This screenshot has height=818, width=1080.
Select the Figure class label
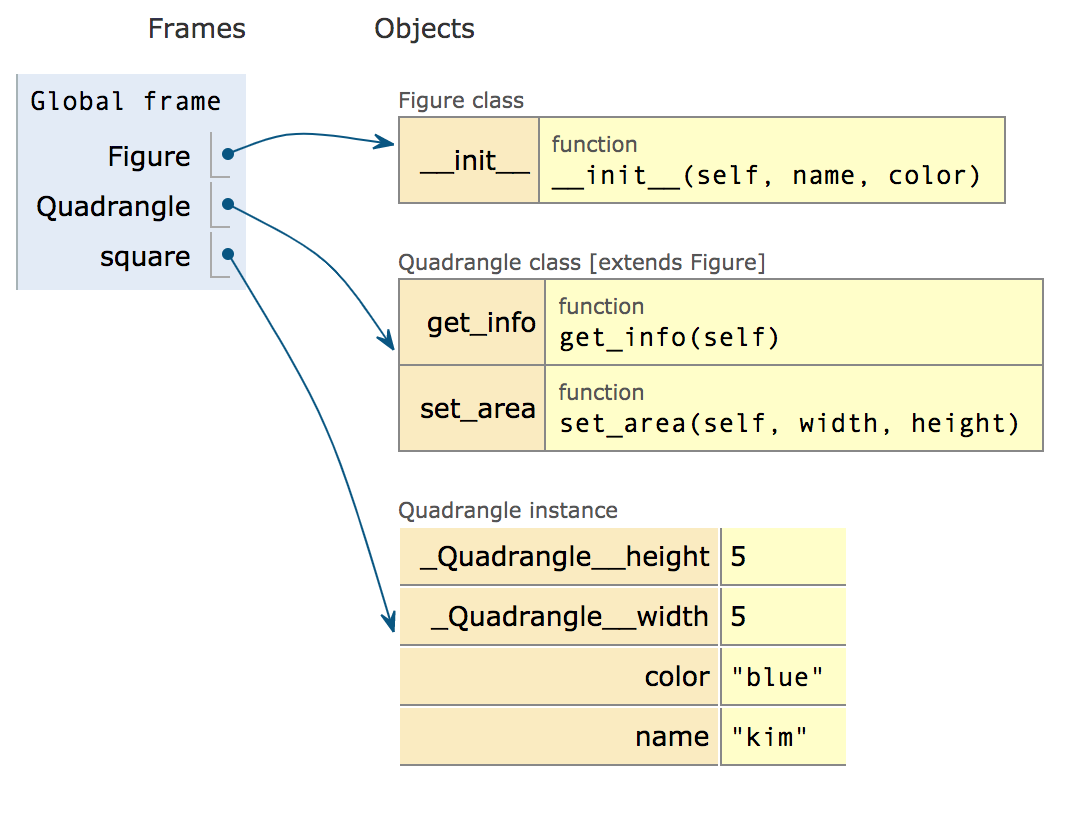[x=461, y=101]
